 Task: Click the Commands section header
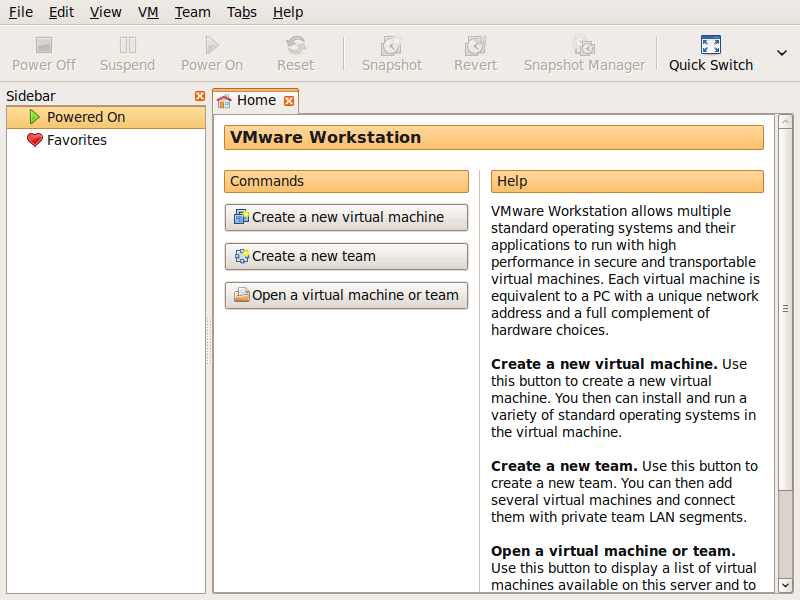click(346, 182)
